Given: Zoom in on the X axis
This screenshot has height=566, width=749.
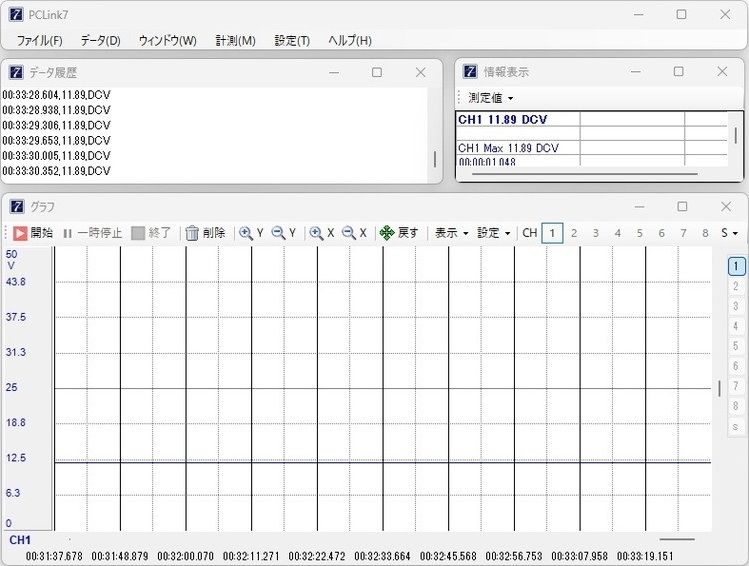Looking at the screenshot, I should [x=321, y=233].
